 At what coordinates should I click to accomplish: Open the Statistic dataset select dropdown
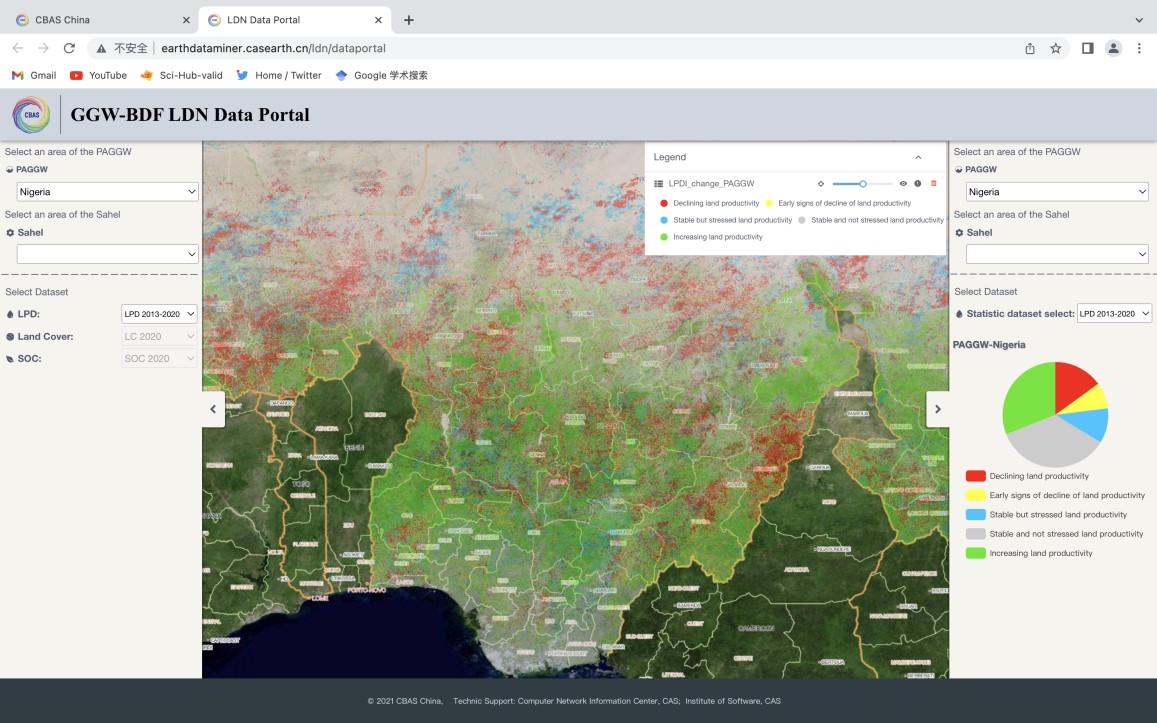pos(1114,314)
